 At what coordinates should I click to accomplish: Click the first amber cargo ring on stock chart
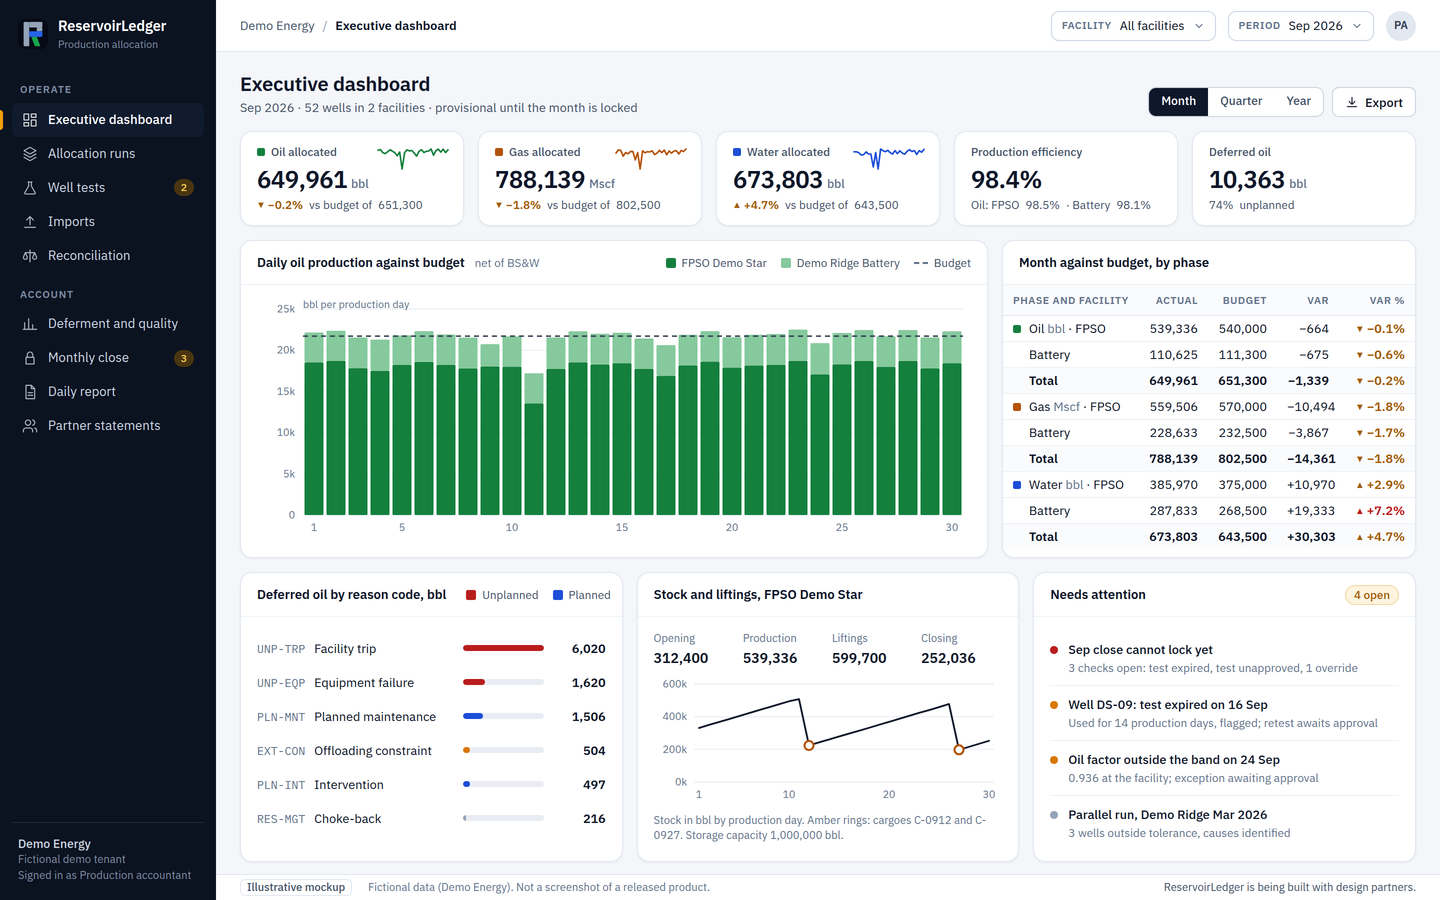(x=809, y=746)
